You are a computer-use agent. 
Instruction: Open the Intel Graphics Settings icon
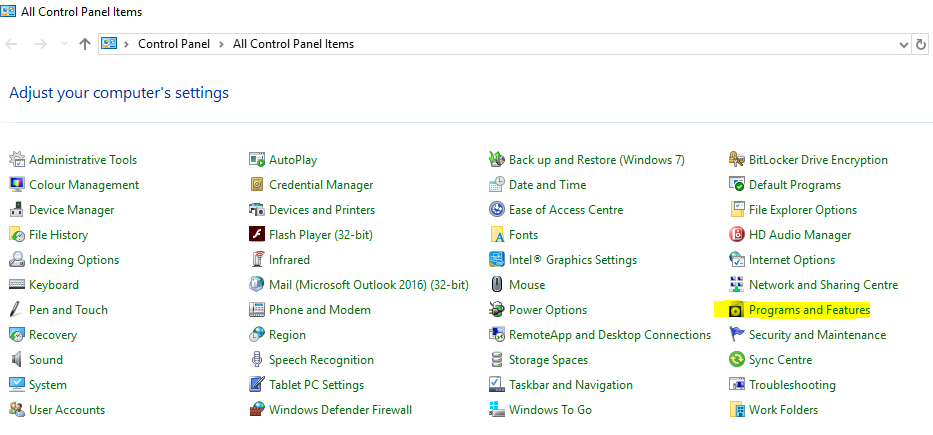497,260
